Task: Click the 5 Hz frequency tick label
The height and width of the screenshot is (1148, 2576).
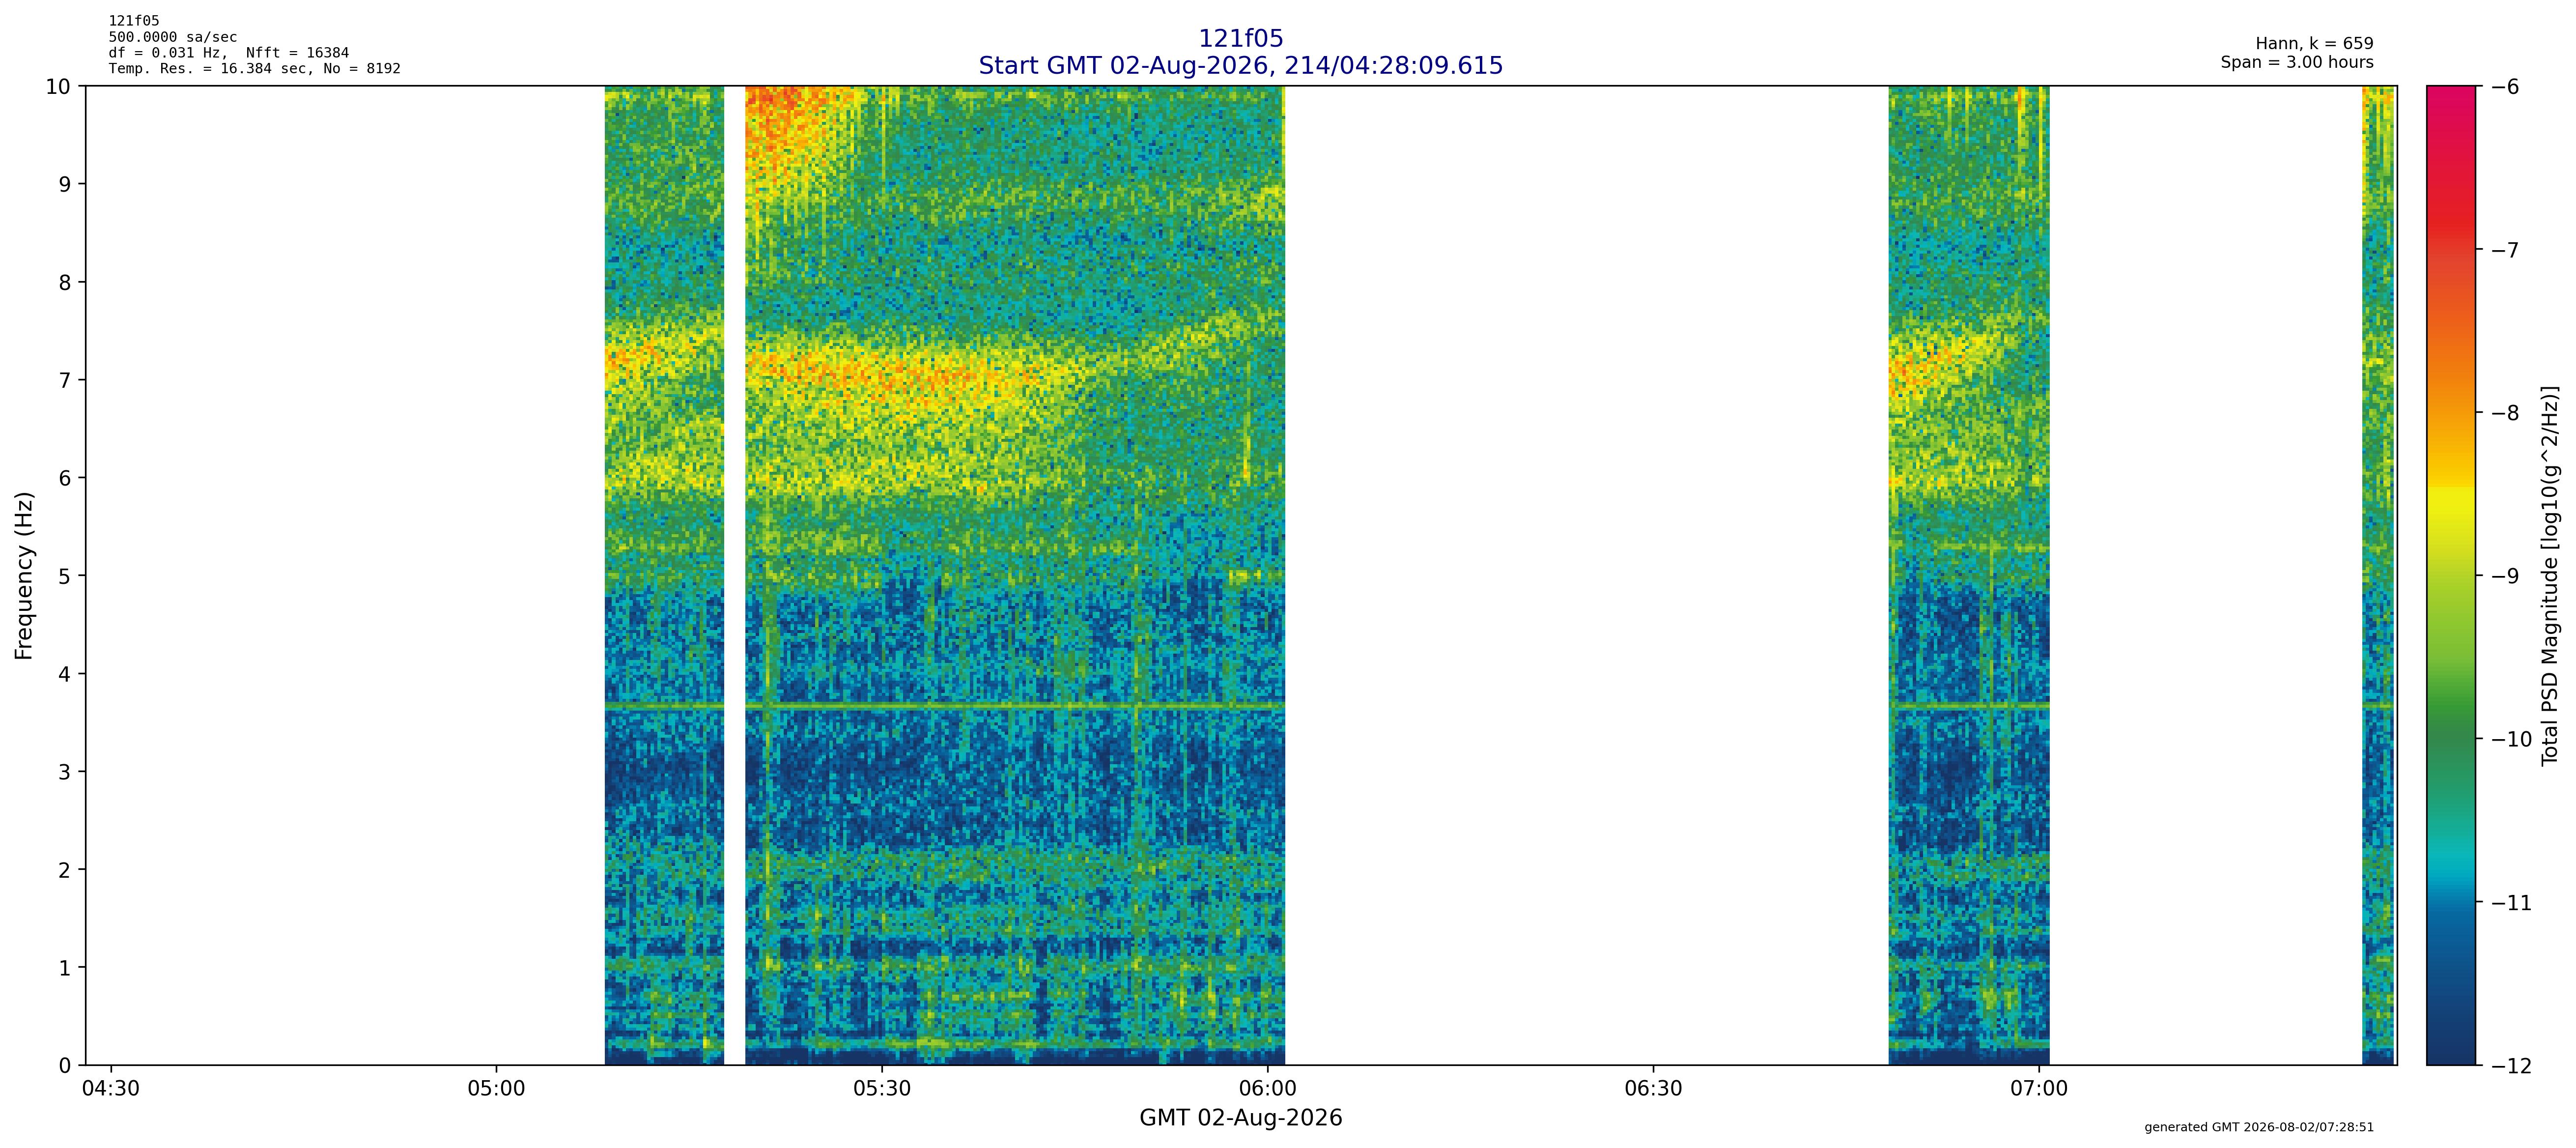Action: [65, 576]
